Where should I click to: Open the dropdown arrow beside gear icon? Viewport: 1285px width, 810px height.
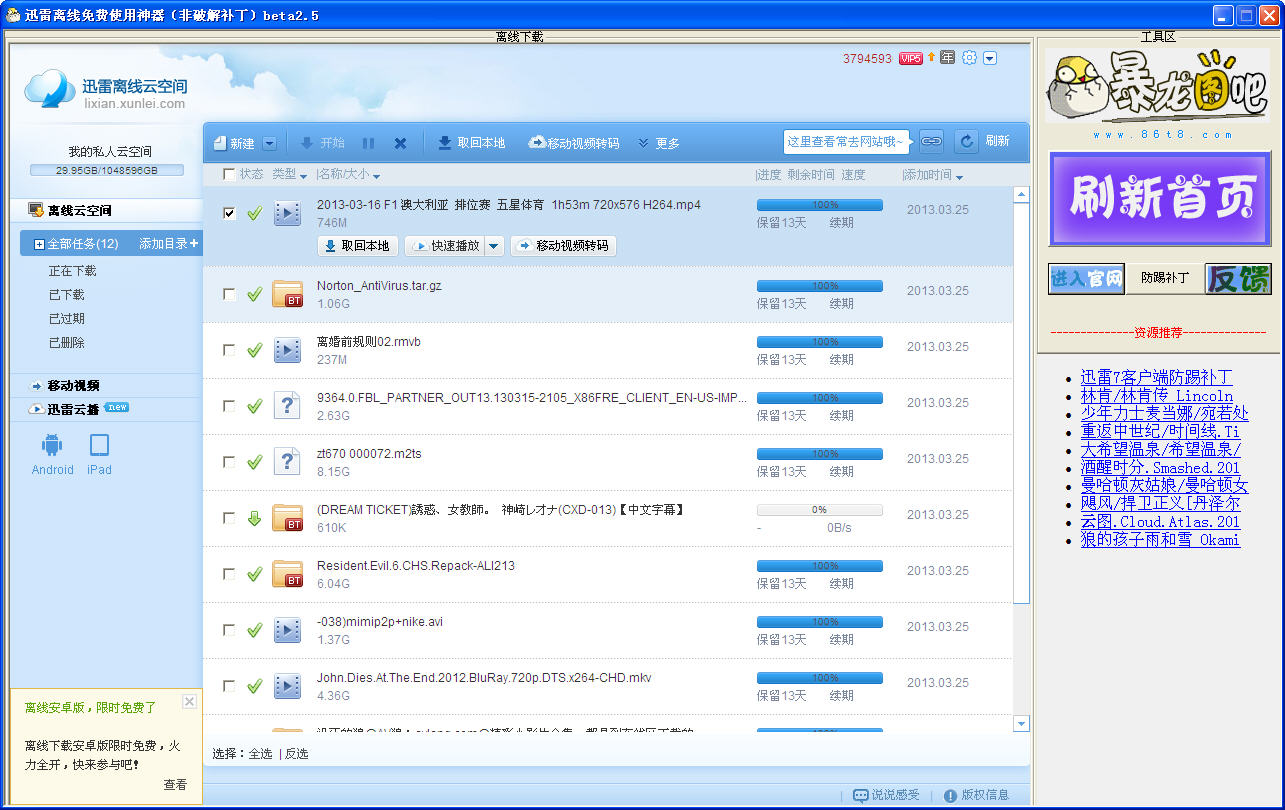pyautogui.click(x=990, y=58)
